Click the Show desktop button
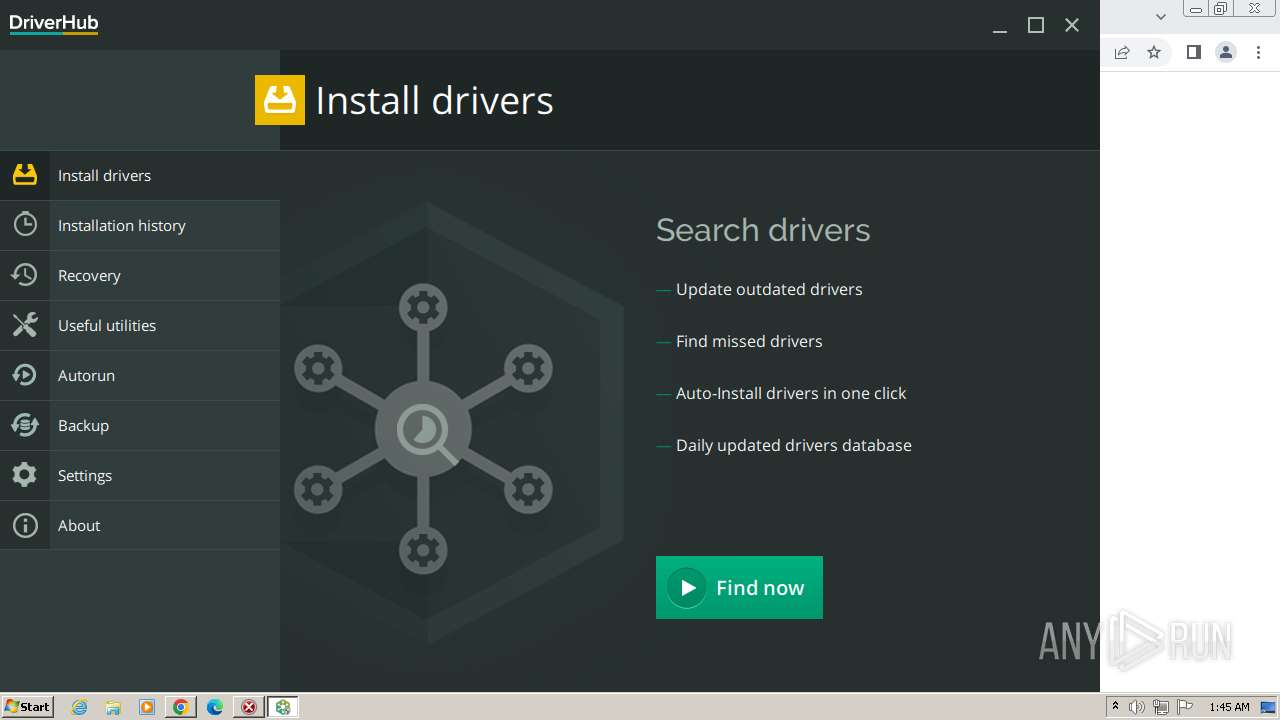 pyautogui.click(x=1269, y=707)
